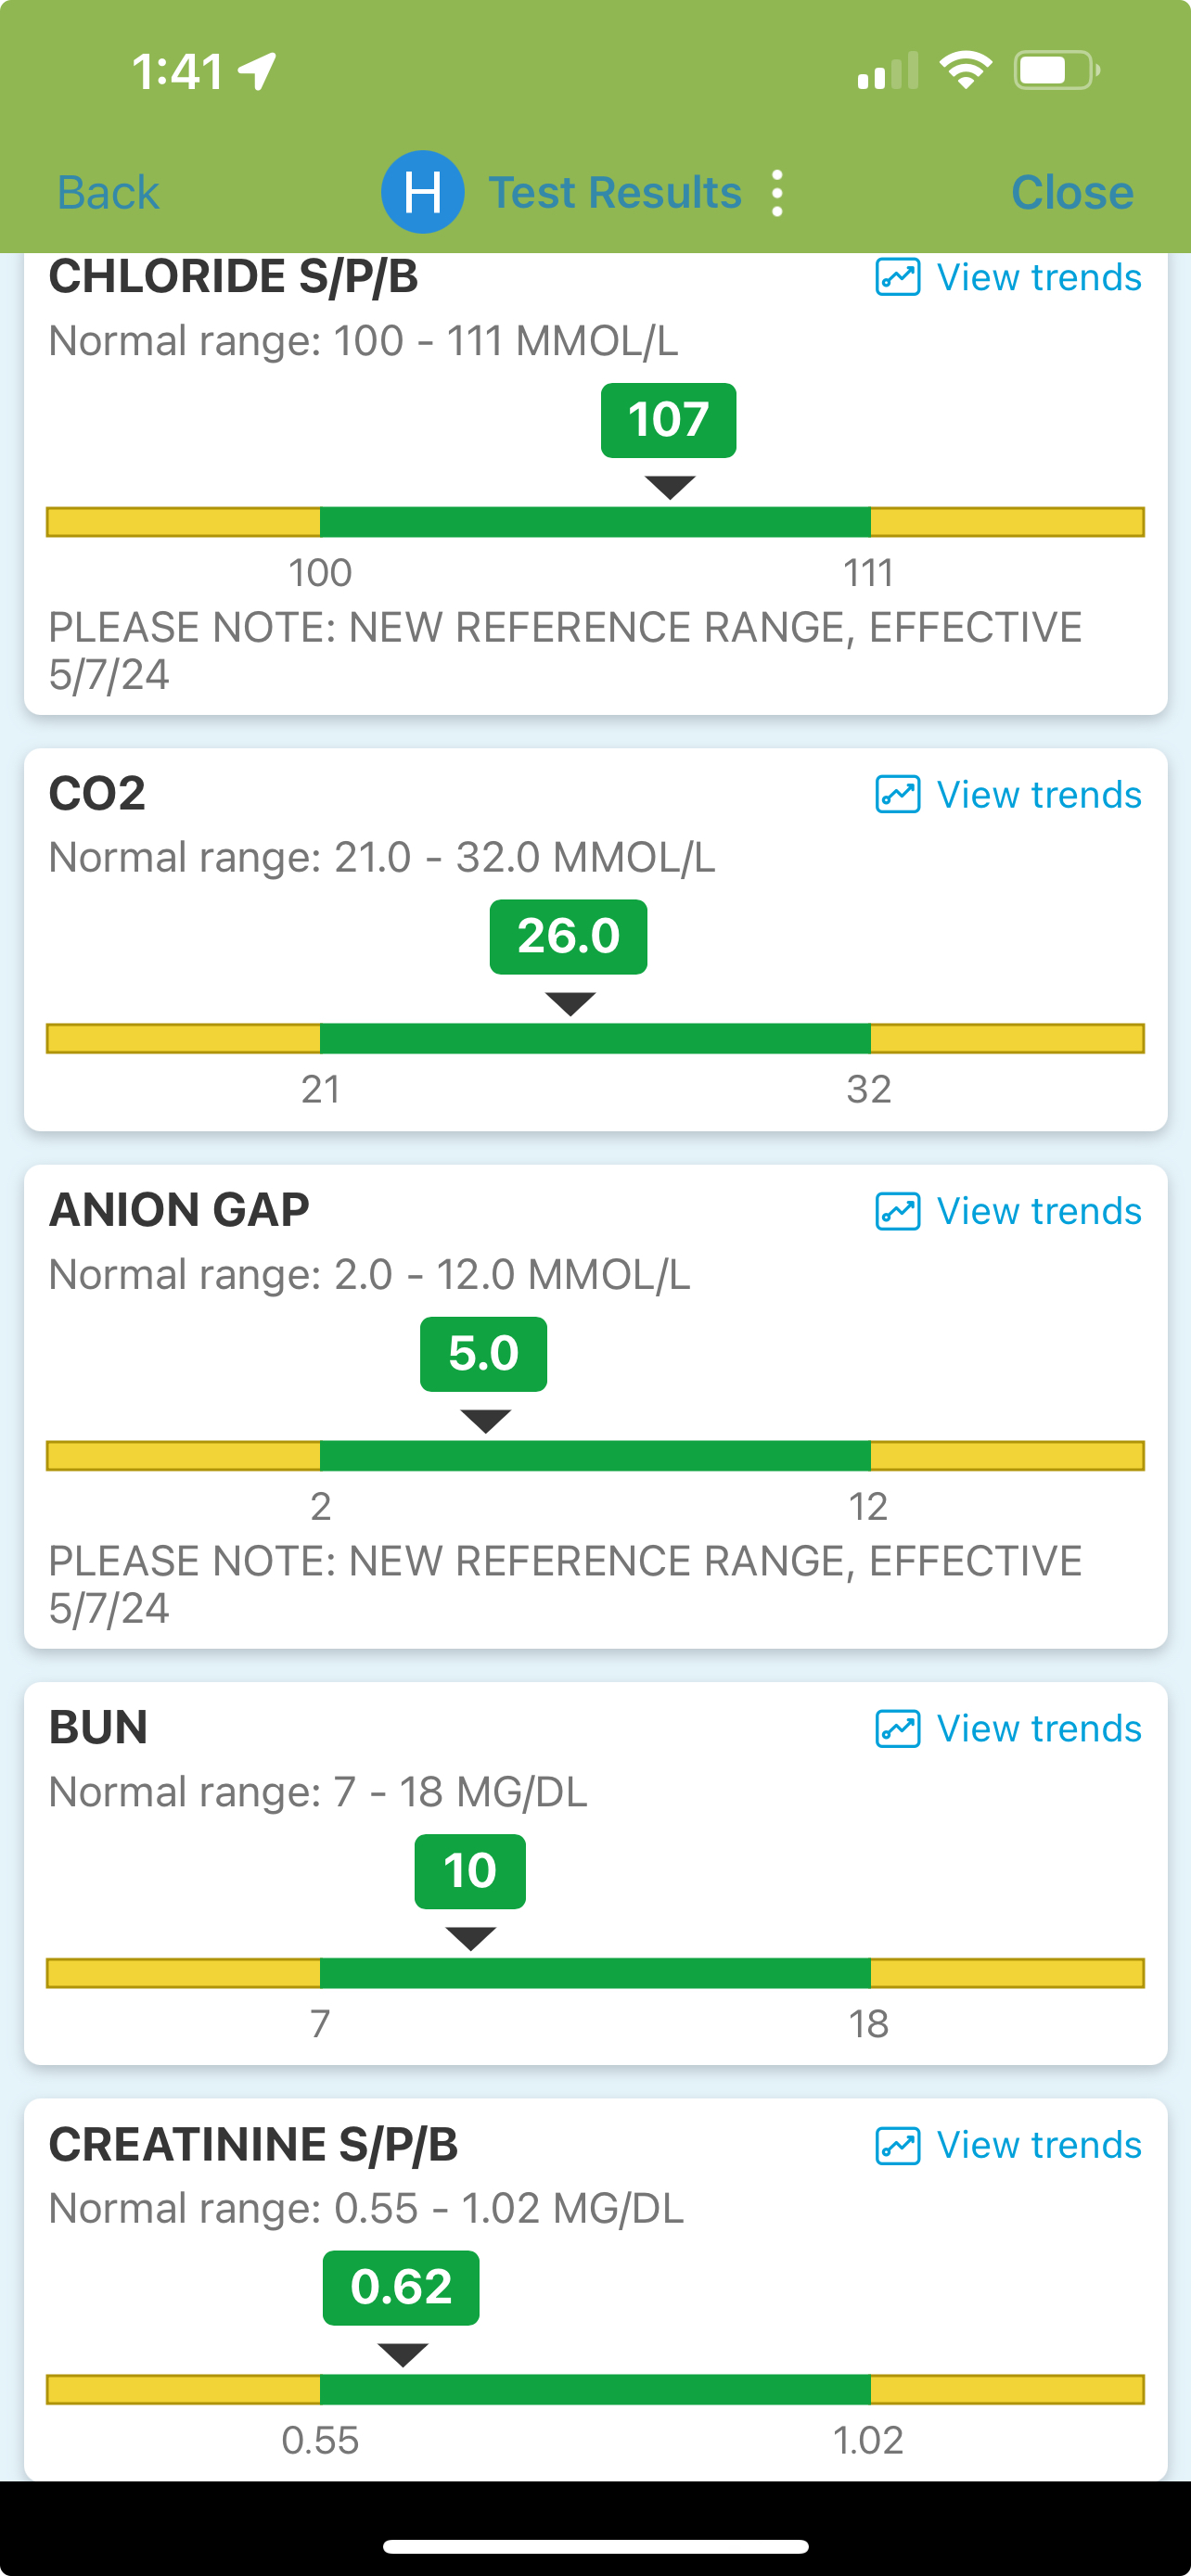Viewport: 1191px width, 2576px height.
Task: Tap the Creatinine 0.62 value badge
Action: [401, 2288]
